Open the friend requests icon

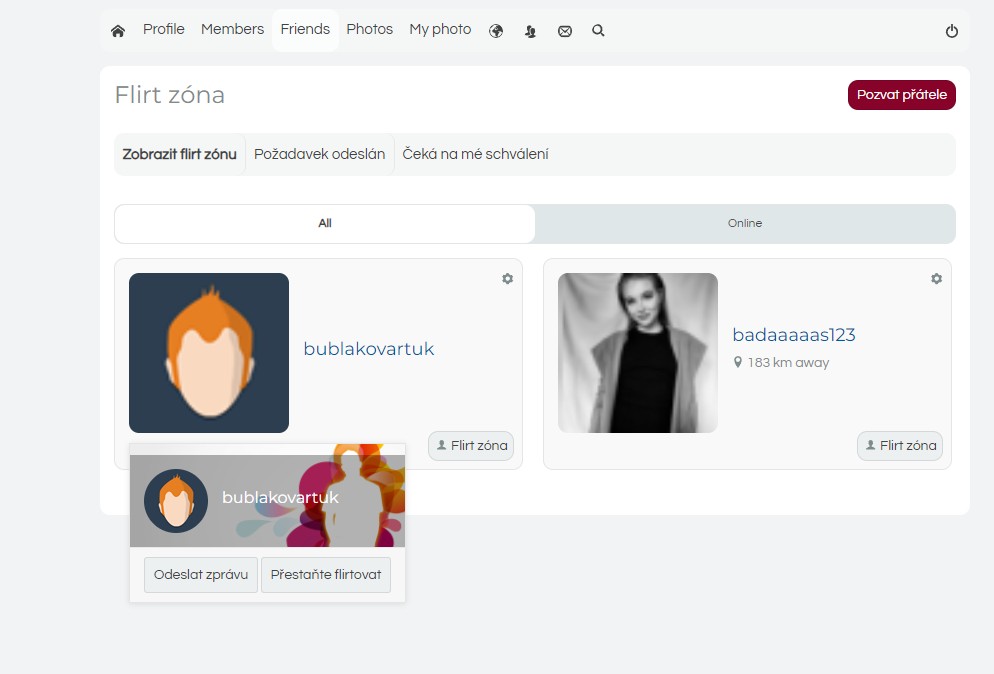coord(530,31)
